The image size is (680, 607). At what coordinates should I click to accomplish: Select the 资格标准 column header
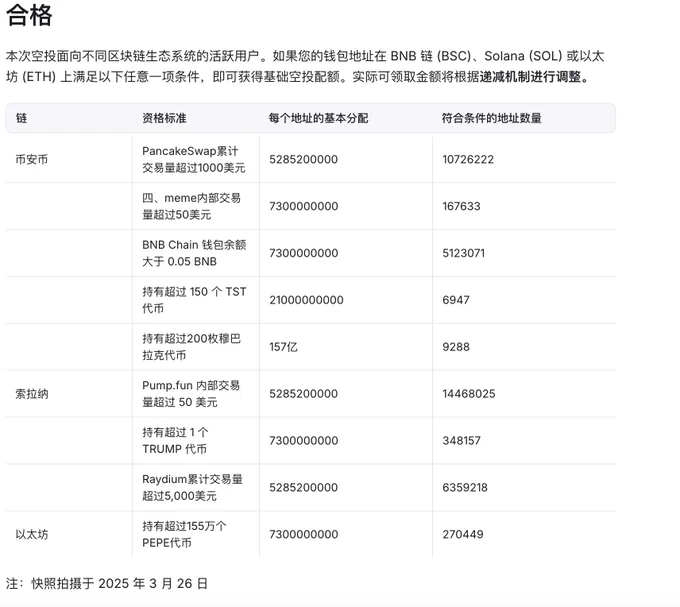(164, 118)
